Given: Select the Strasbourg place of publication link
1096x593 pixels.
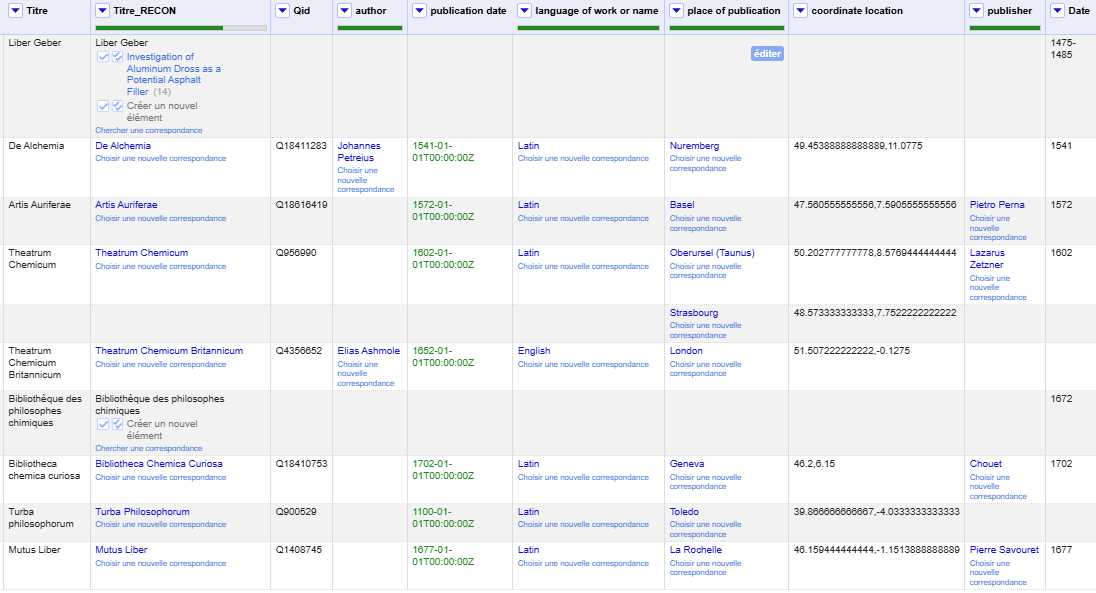Looking at the screenshot, I should 693,313.
